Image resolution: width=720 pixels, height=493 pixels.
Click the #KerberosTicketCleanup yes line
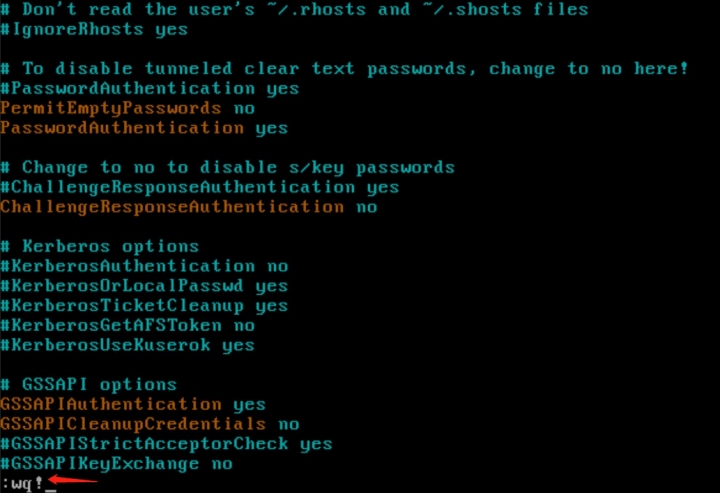[144, 306]
